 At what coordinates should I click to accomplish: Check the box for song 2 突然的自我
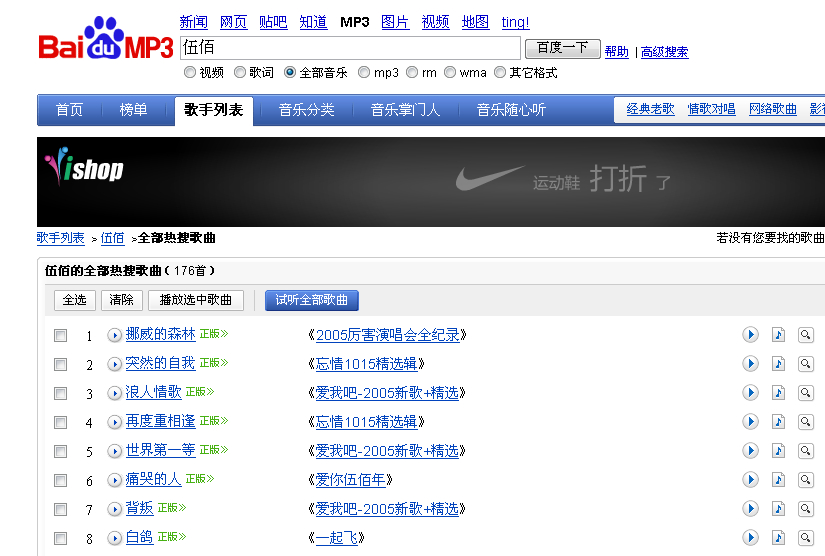(61, 365)
